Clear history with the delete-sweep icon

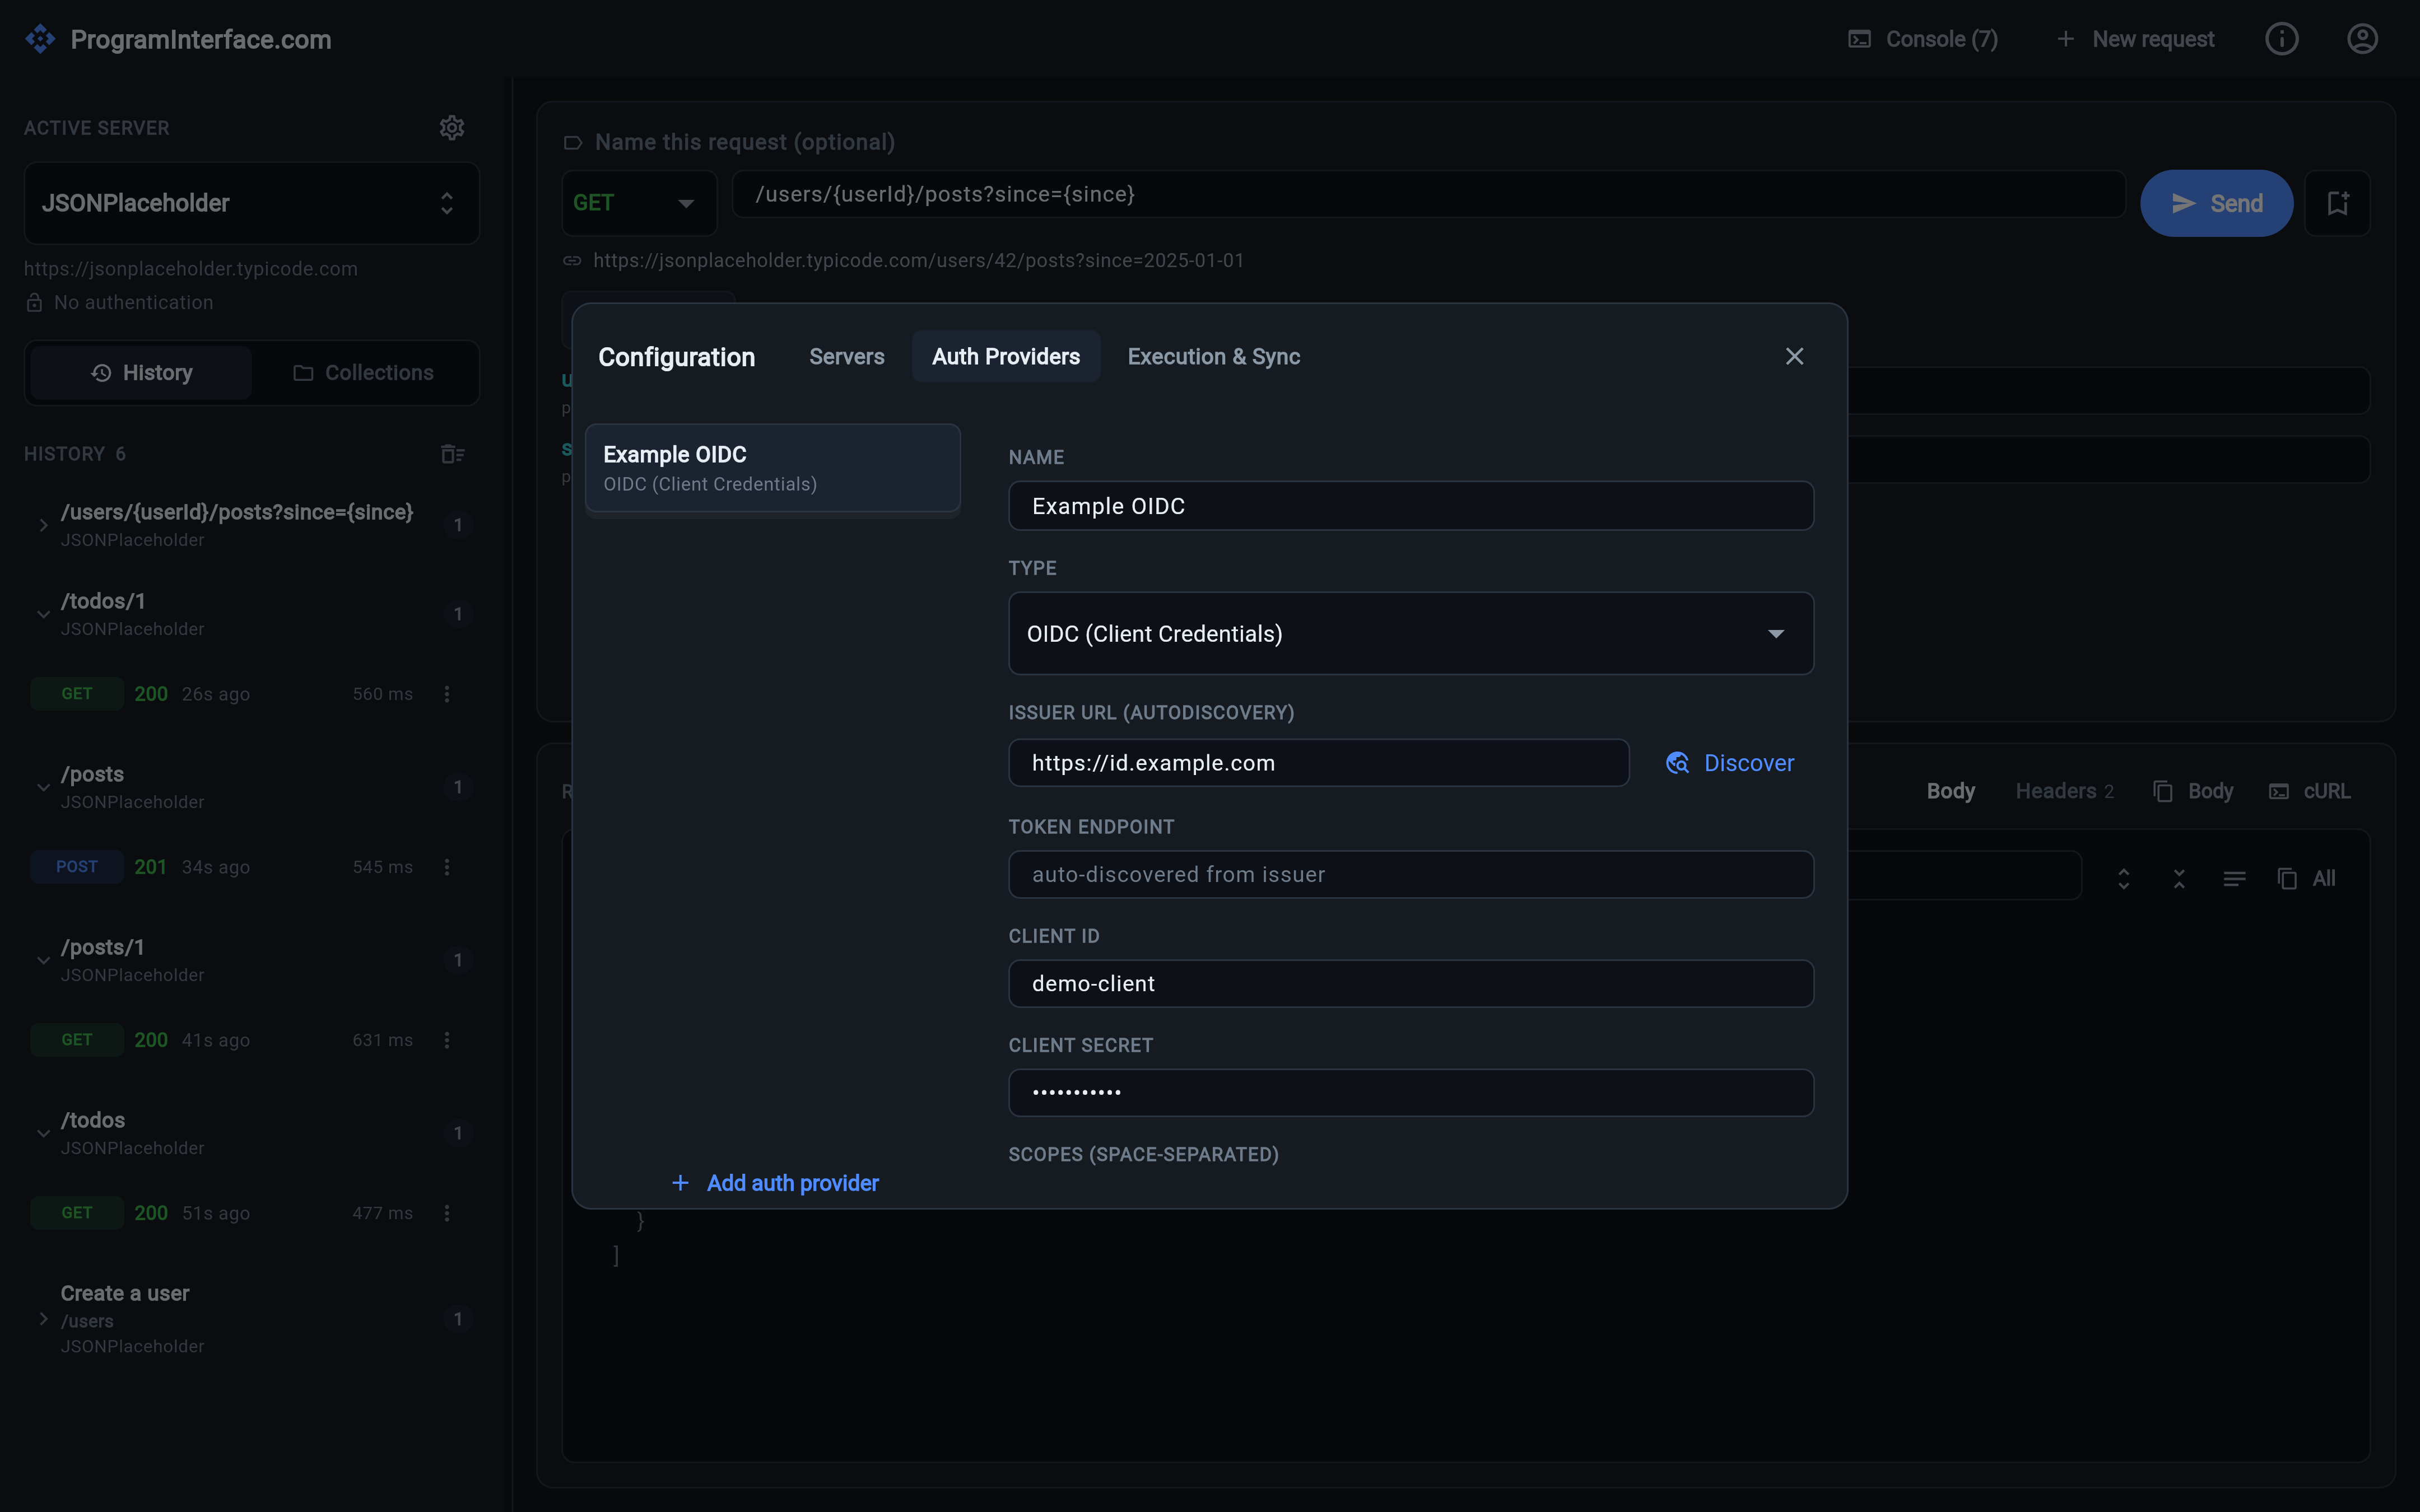point(452,454)
